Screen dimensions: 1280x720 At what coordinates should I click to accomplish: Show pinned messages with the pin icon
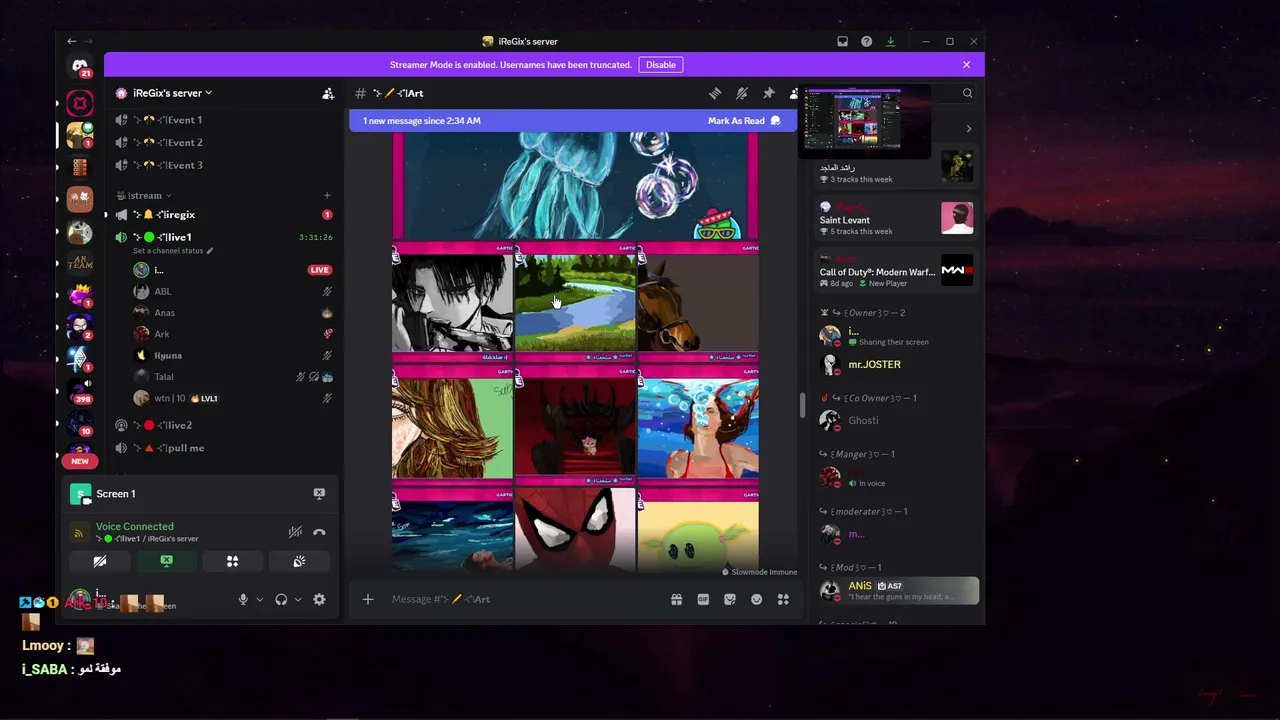tap(769, 93)
